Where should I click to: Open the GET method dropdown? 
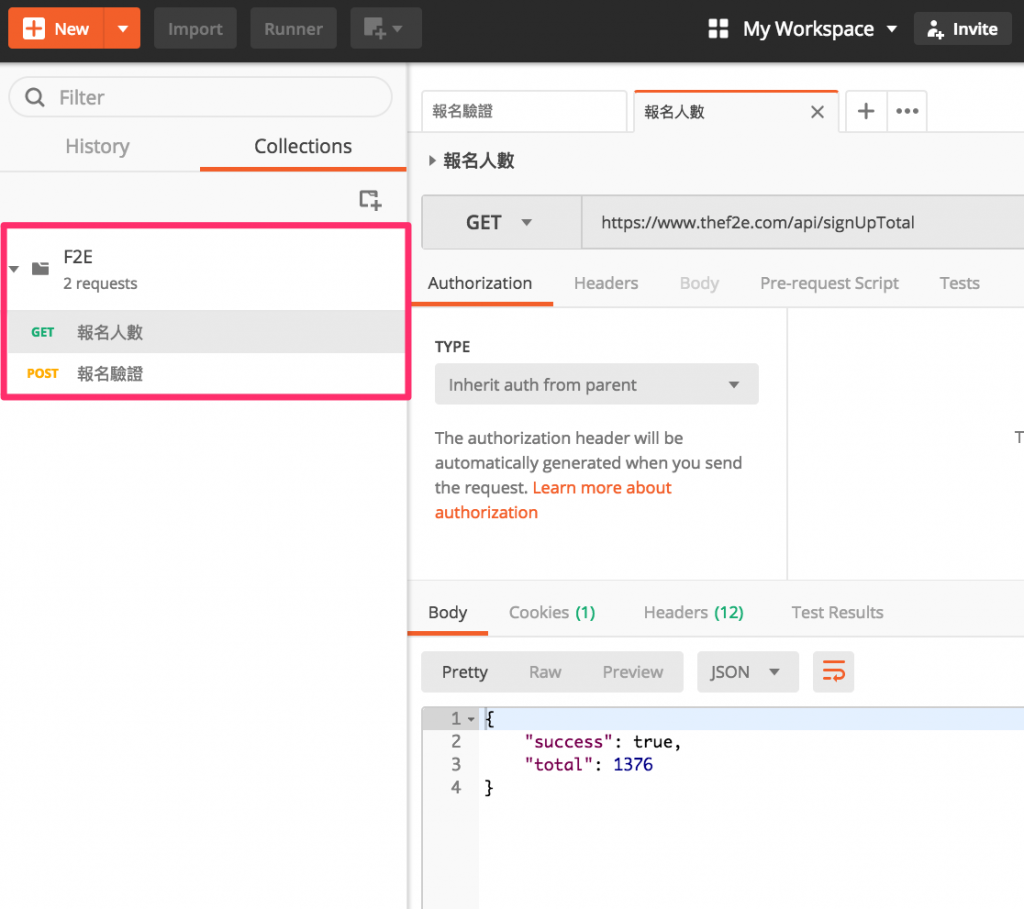[x=501, y=223]
